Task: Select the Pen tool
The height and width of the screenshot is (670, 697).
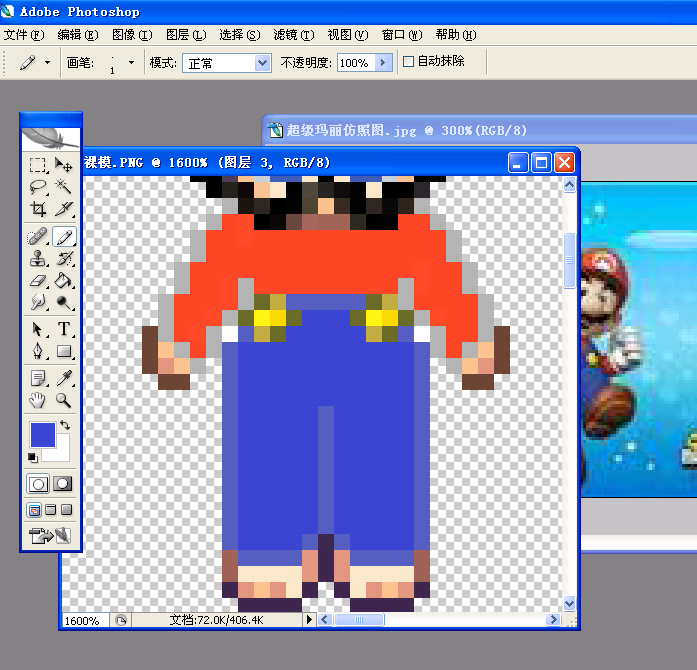Action: (38, 351)
